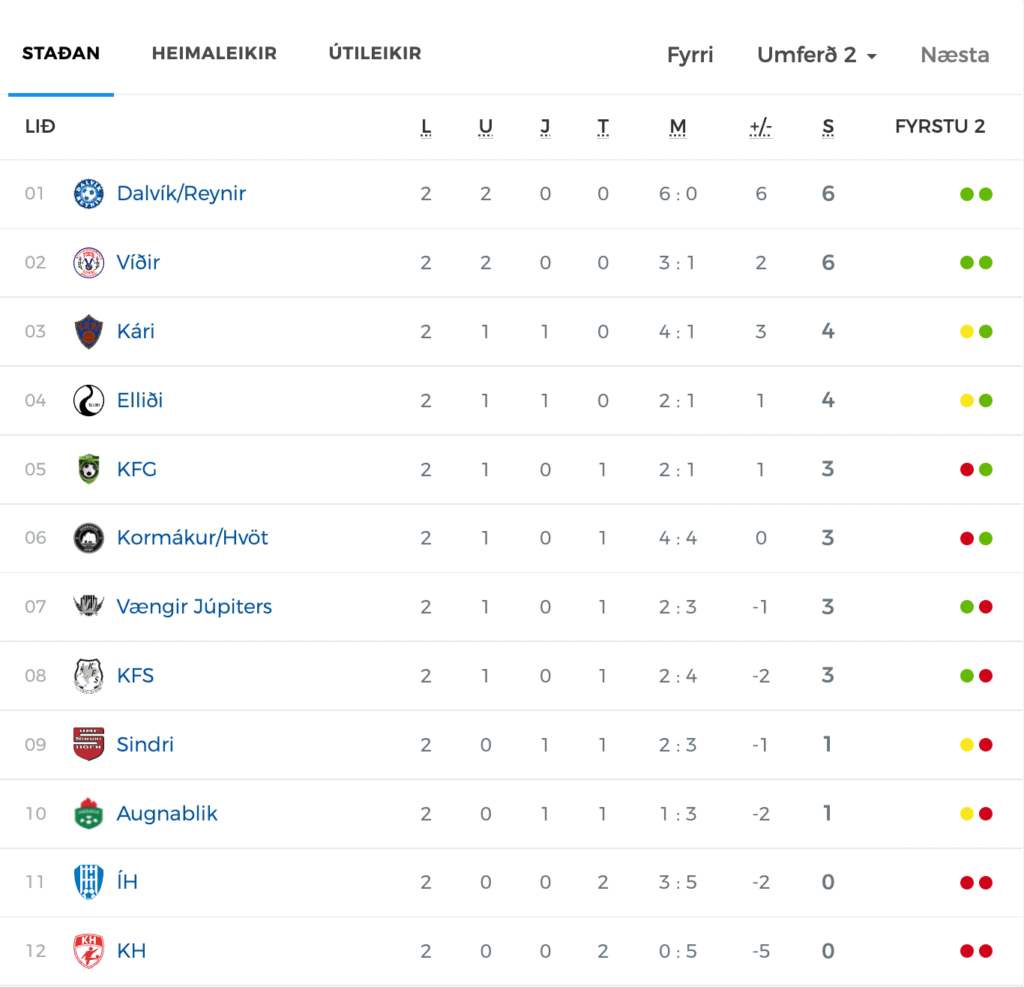Open the Umferð 2 round dropdown
The image size is (1024, 987).
816,55
